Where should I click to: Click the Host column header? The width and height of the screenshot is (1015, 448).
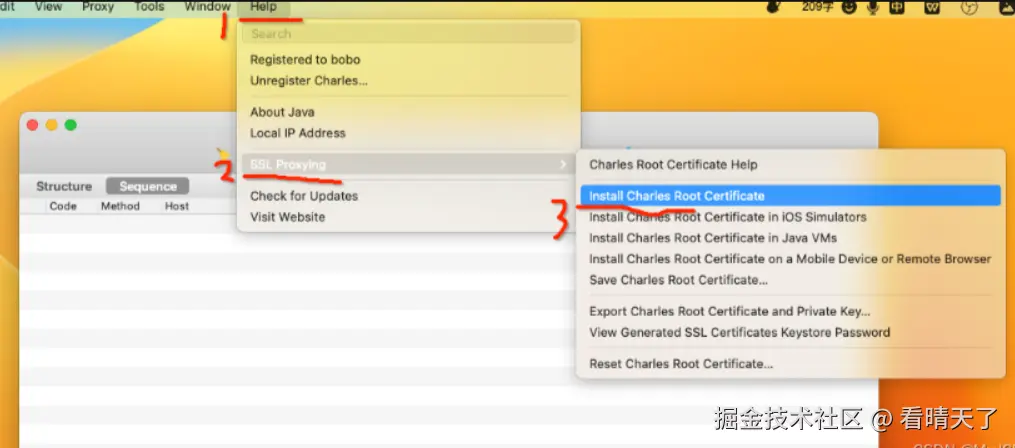[177, 206]
